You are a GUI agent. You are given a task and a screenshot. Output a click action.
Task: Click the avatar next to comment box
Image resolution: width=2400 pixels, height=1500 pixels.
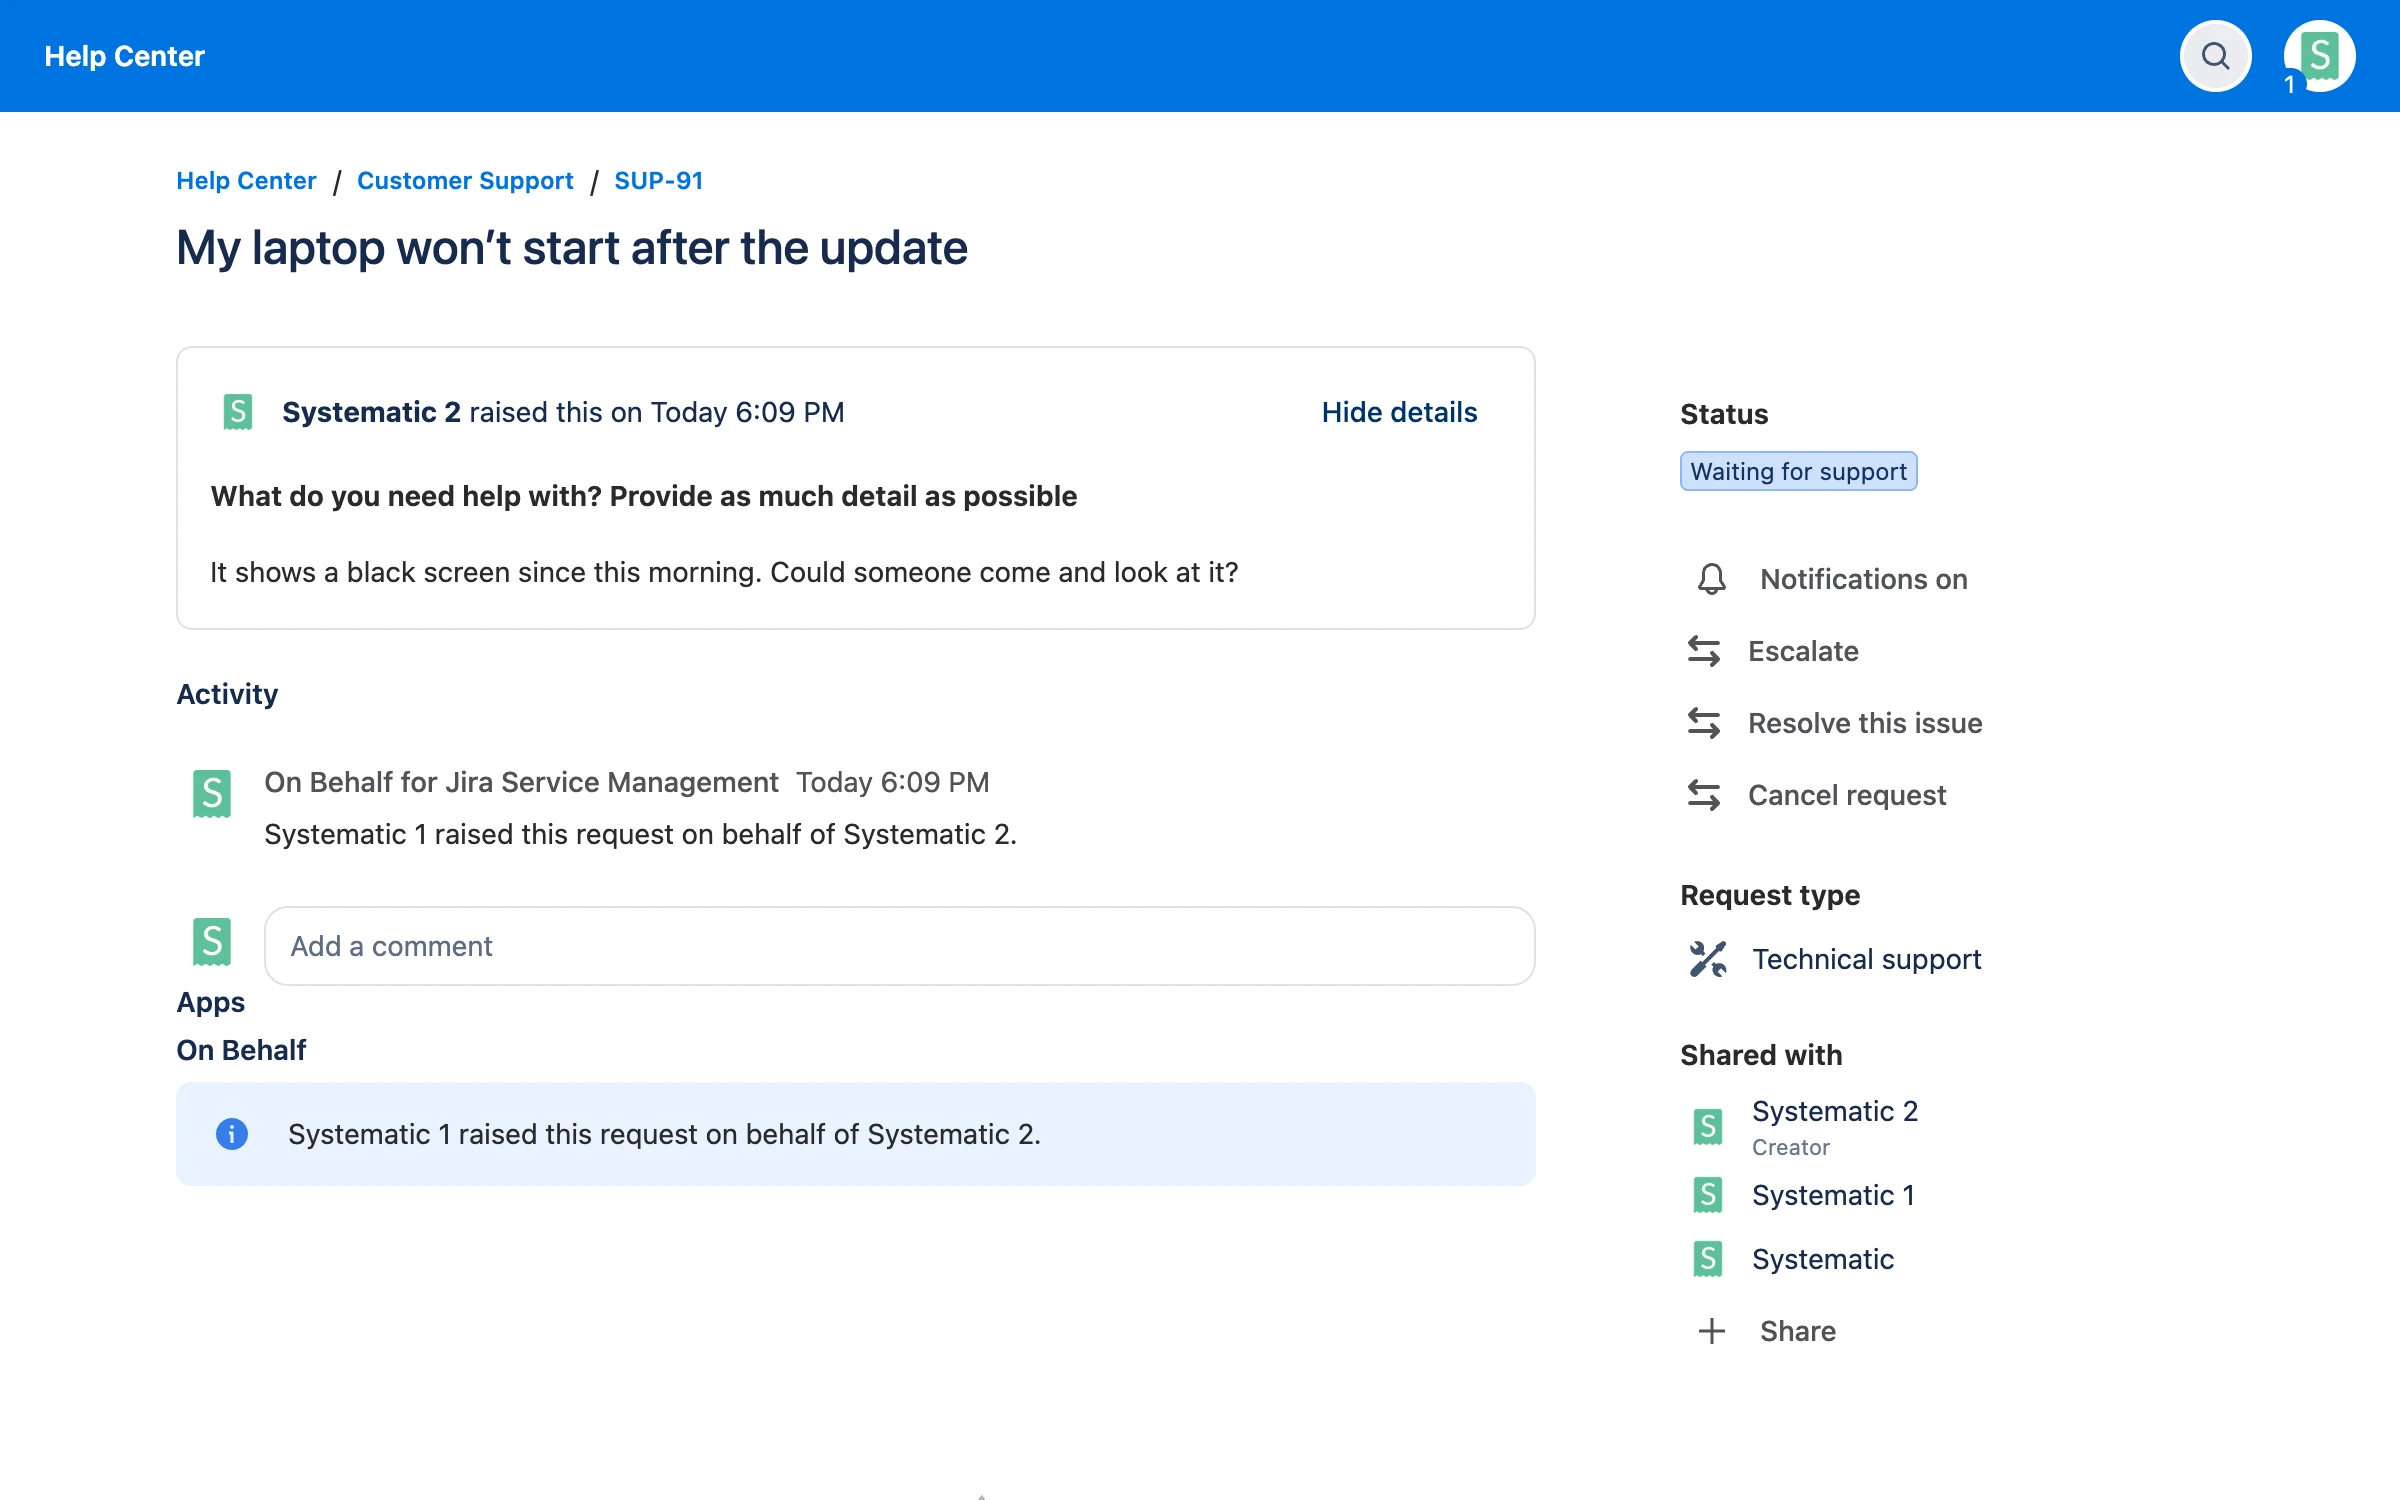[x=212, y=942]
